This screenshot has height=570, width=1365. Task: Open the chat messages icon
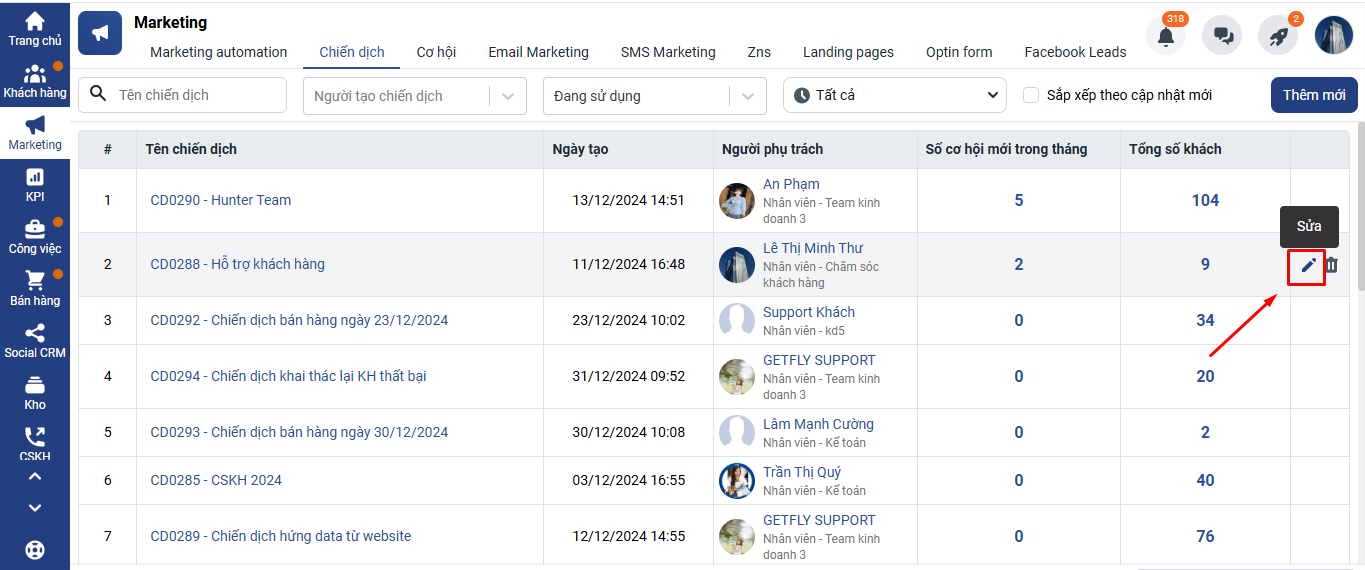coord(1222,36)
